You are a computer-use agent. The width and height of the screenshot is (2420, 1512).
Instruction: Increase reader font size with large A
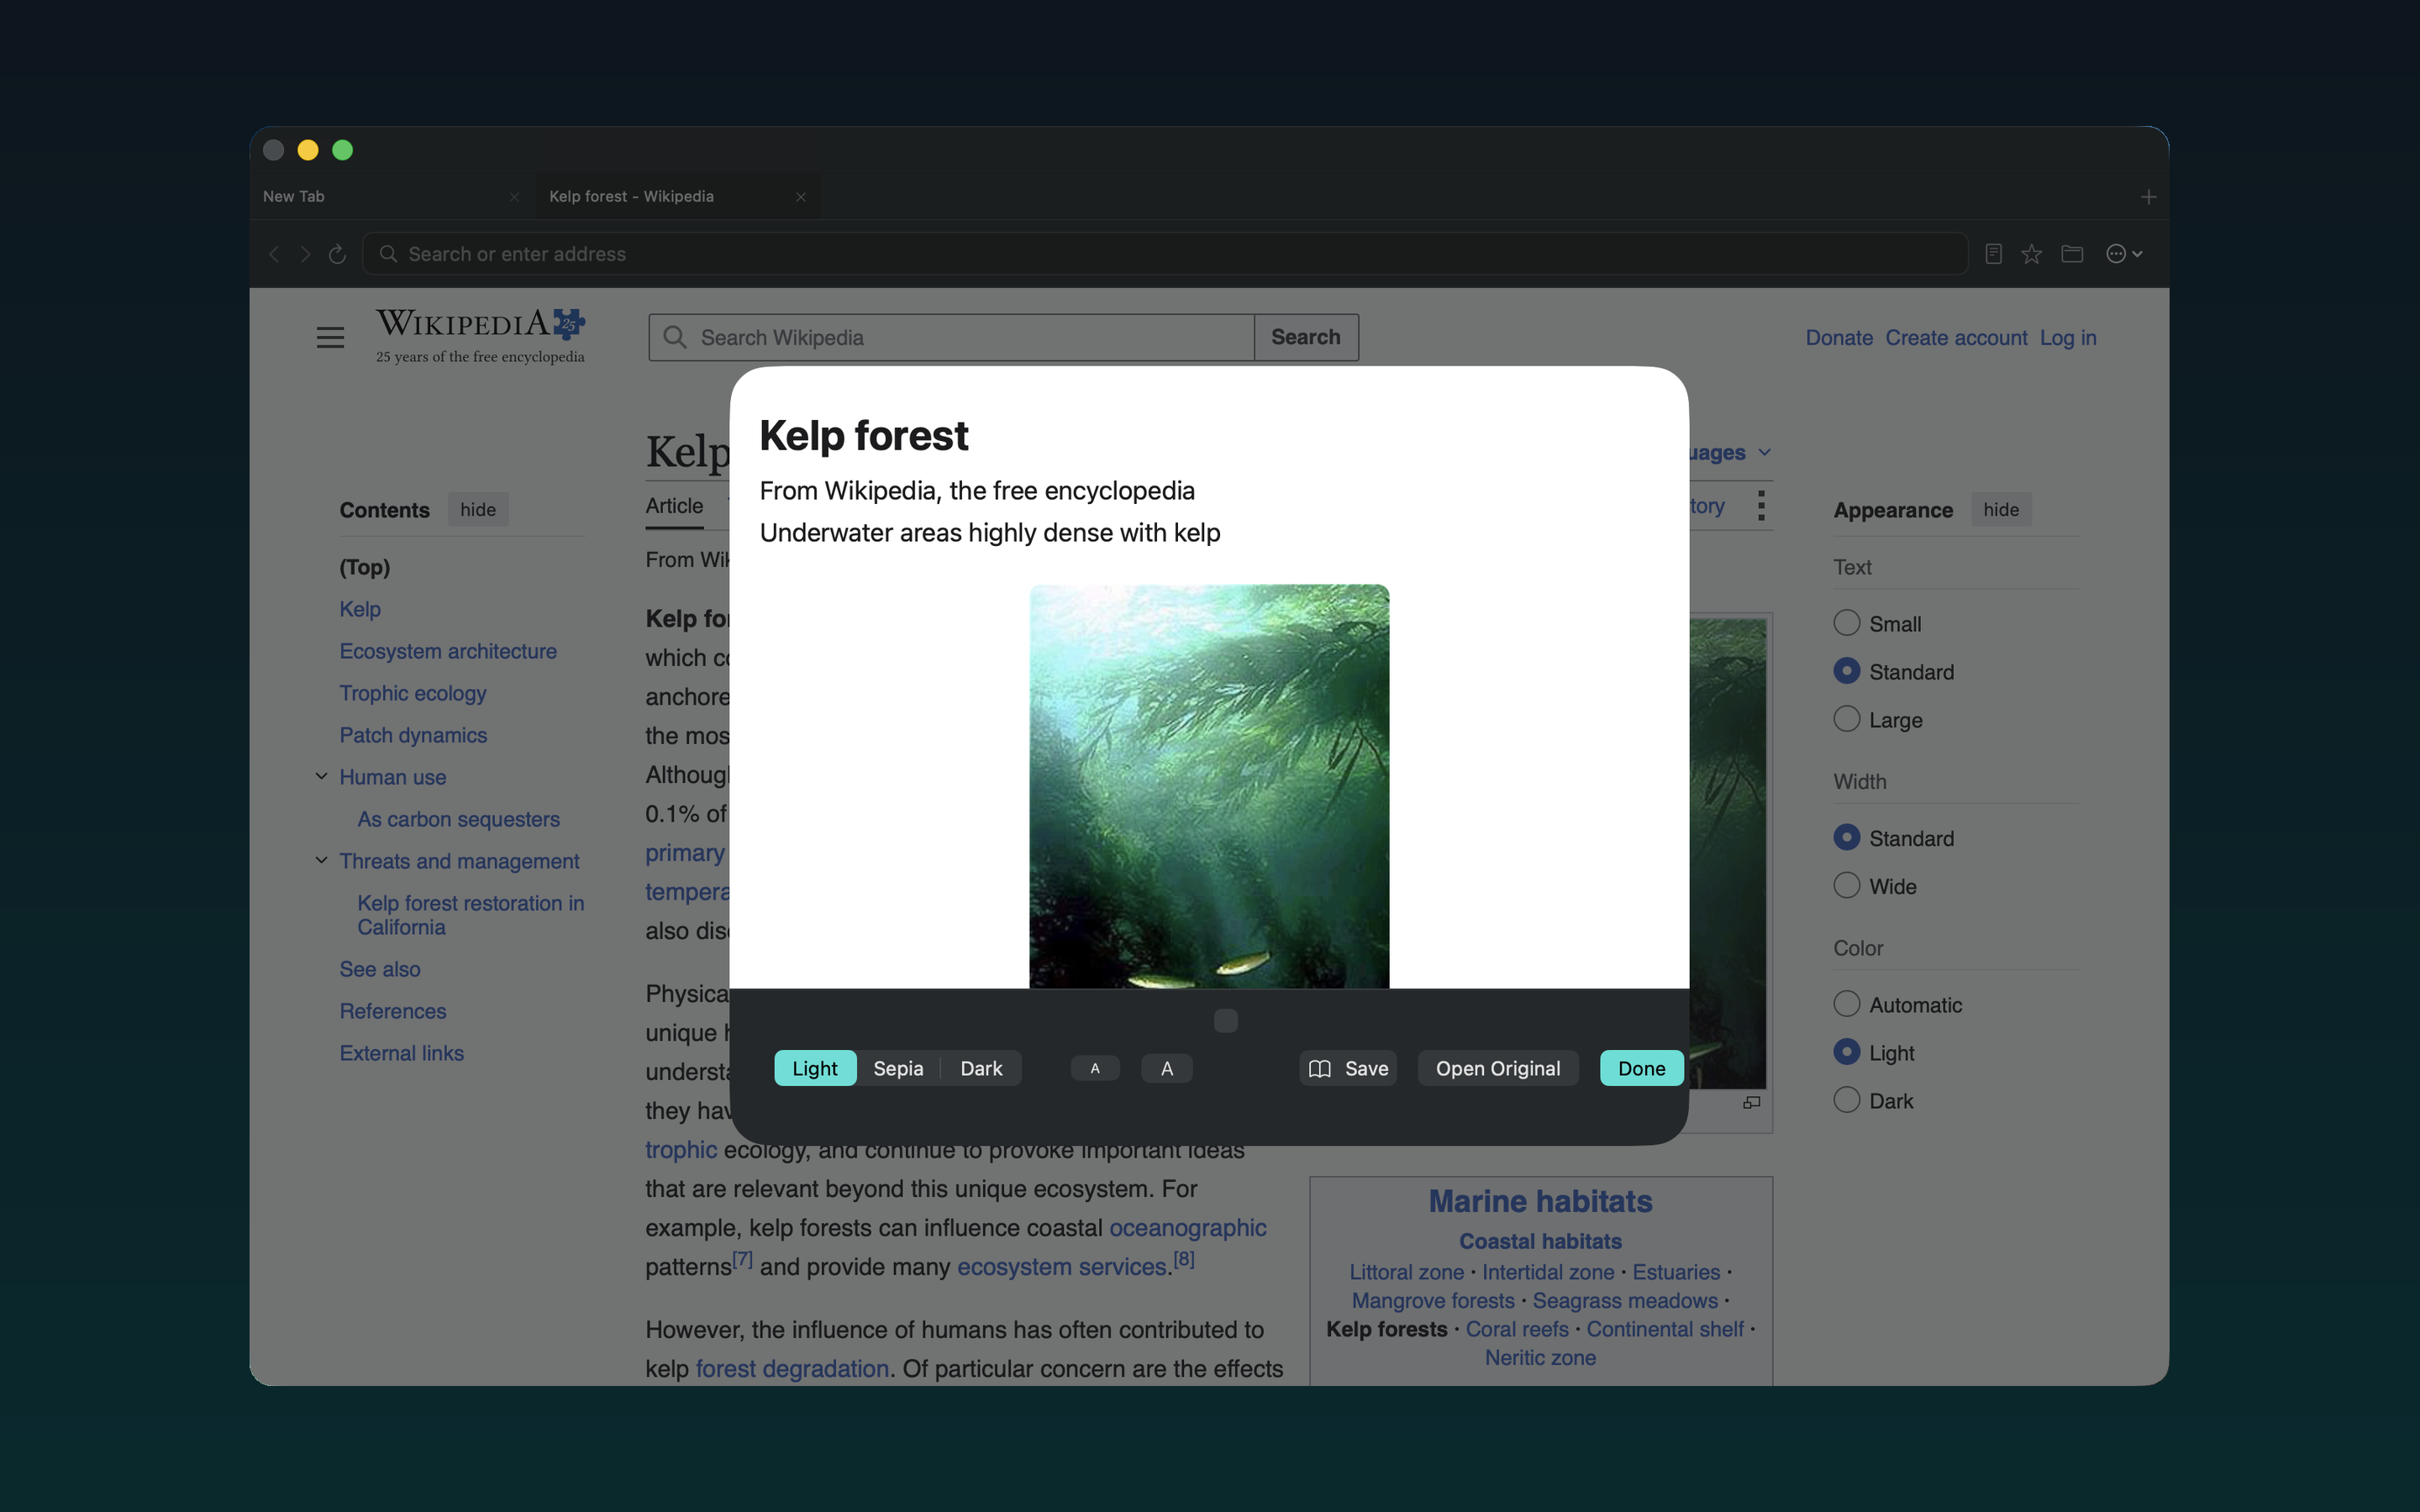tap(1166, 1068)
